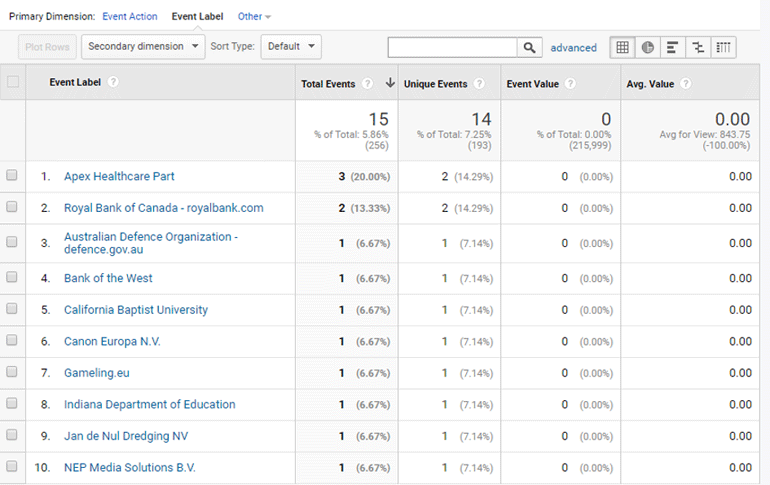The image size is (770, 485).
Task: Click Apex Healthcare's Total Events value 3 (20.00%)
Action: (364, 177)
